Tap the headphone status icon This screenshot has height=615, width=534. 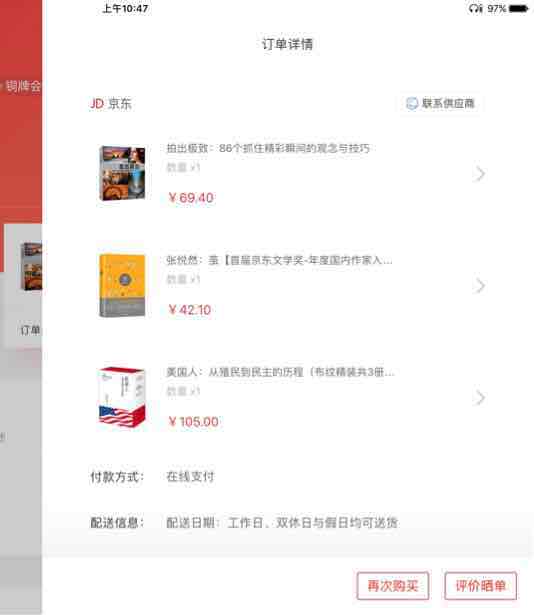click(476, 8)
